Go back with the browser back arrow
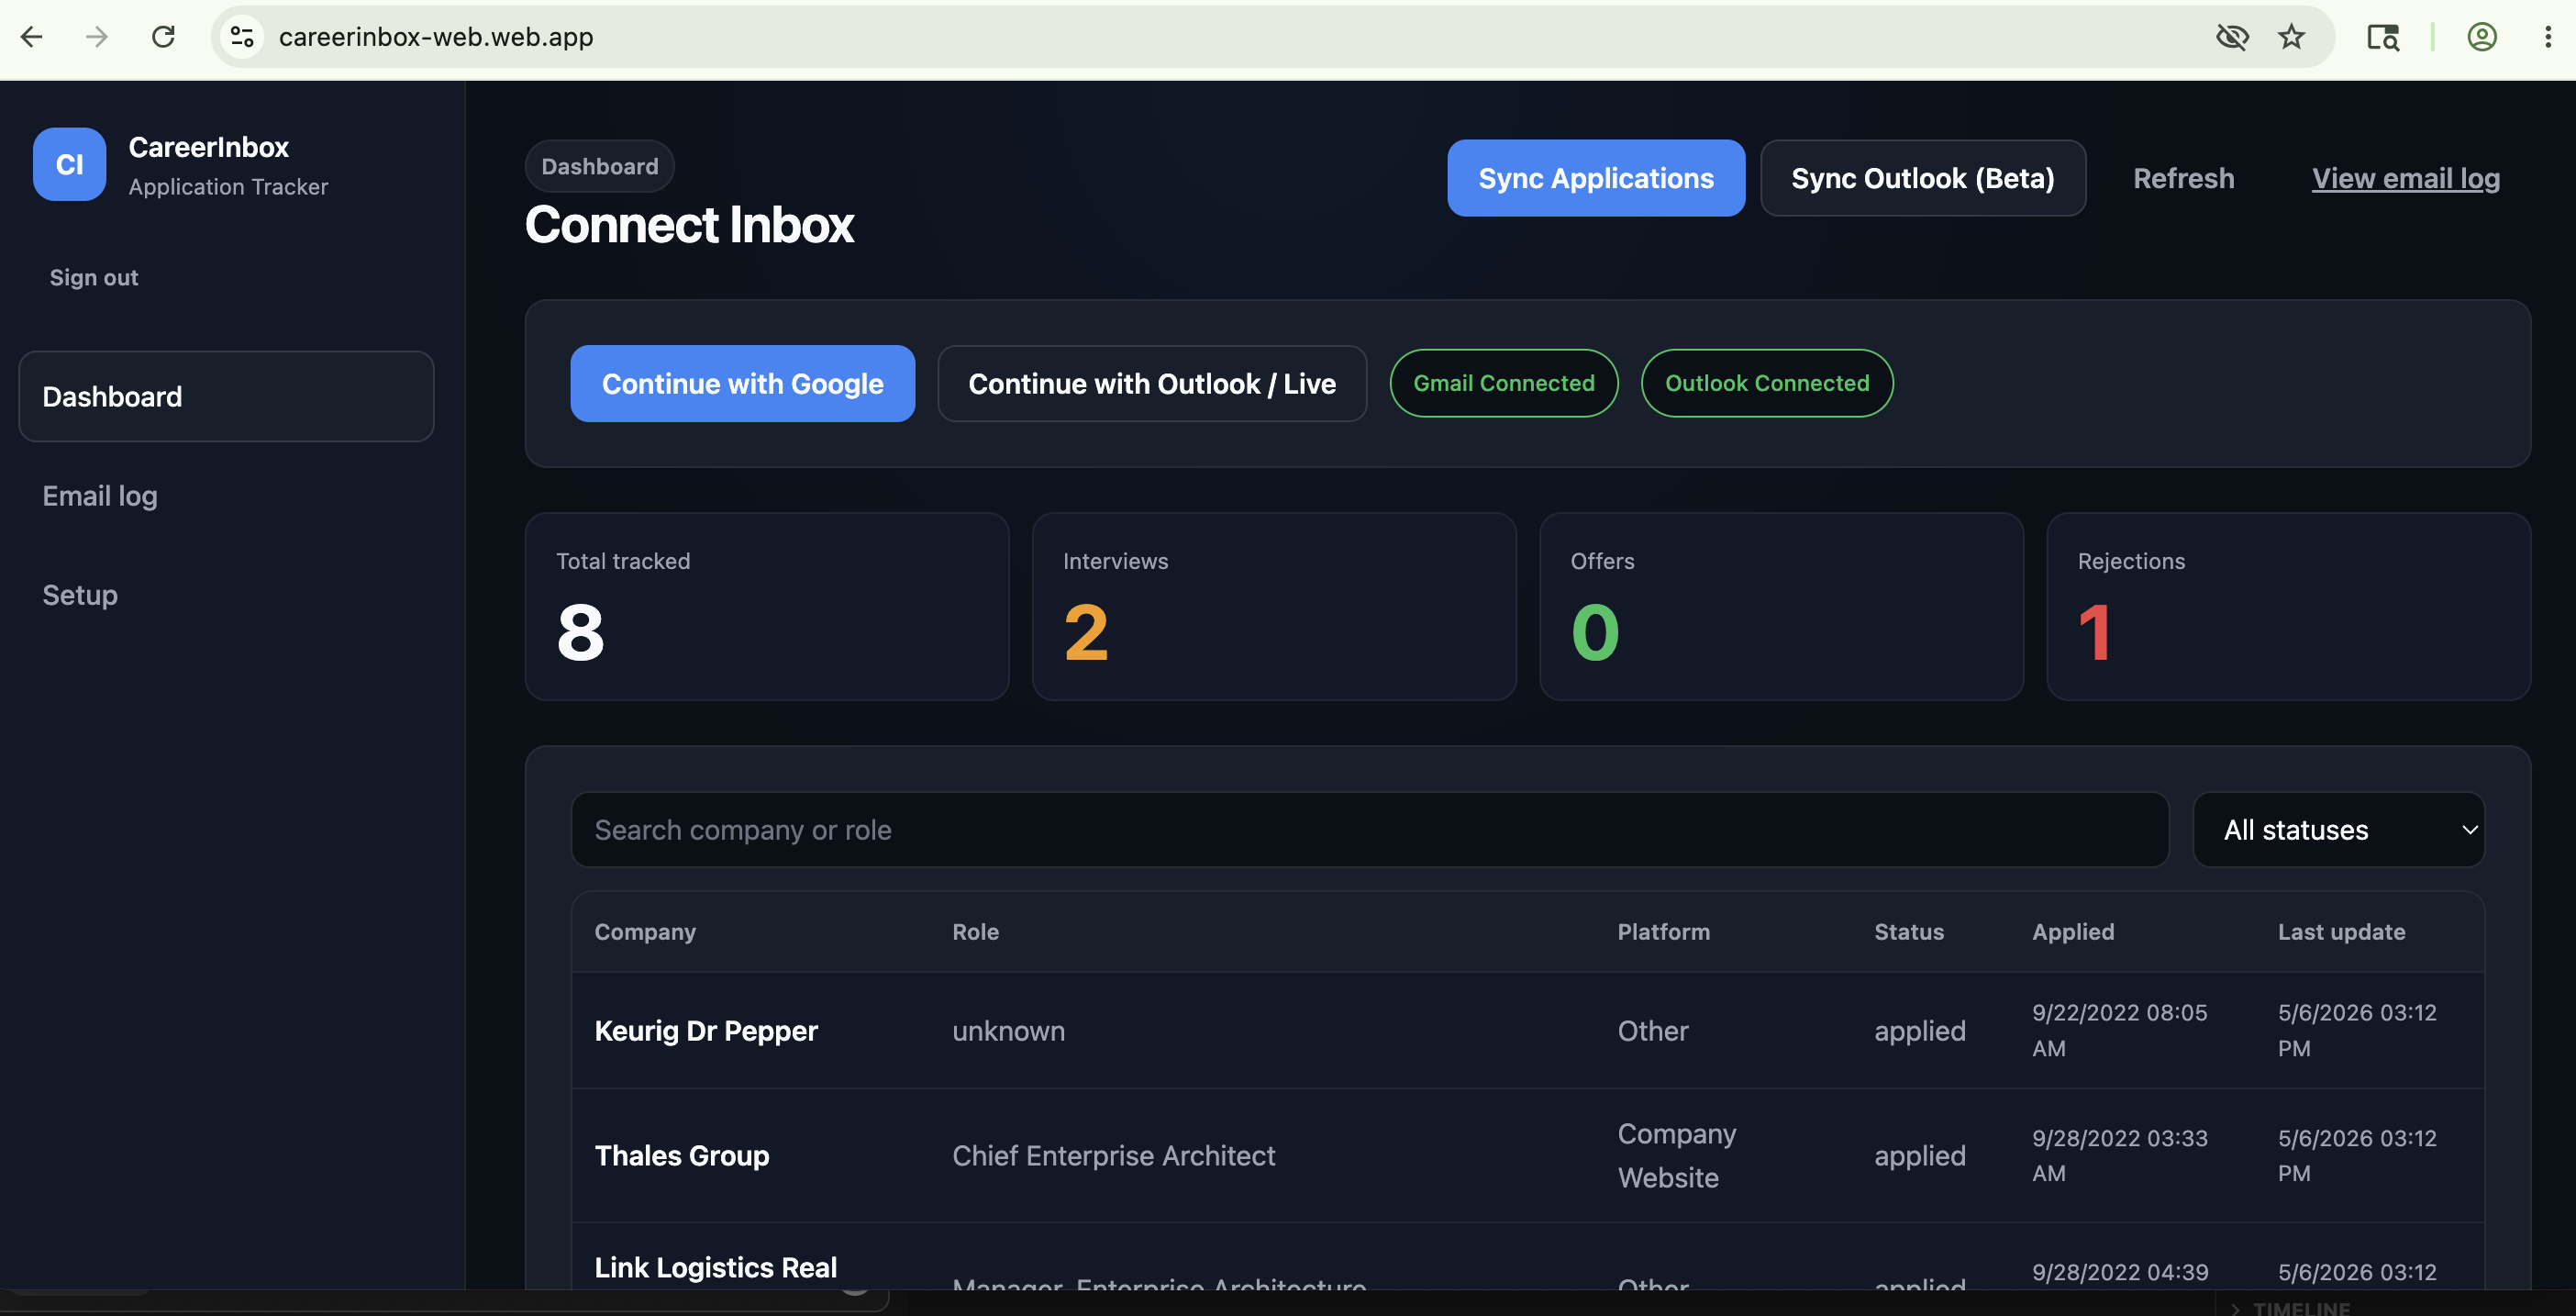2576x1316 pixels. coord(32,37)
